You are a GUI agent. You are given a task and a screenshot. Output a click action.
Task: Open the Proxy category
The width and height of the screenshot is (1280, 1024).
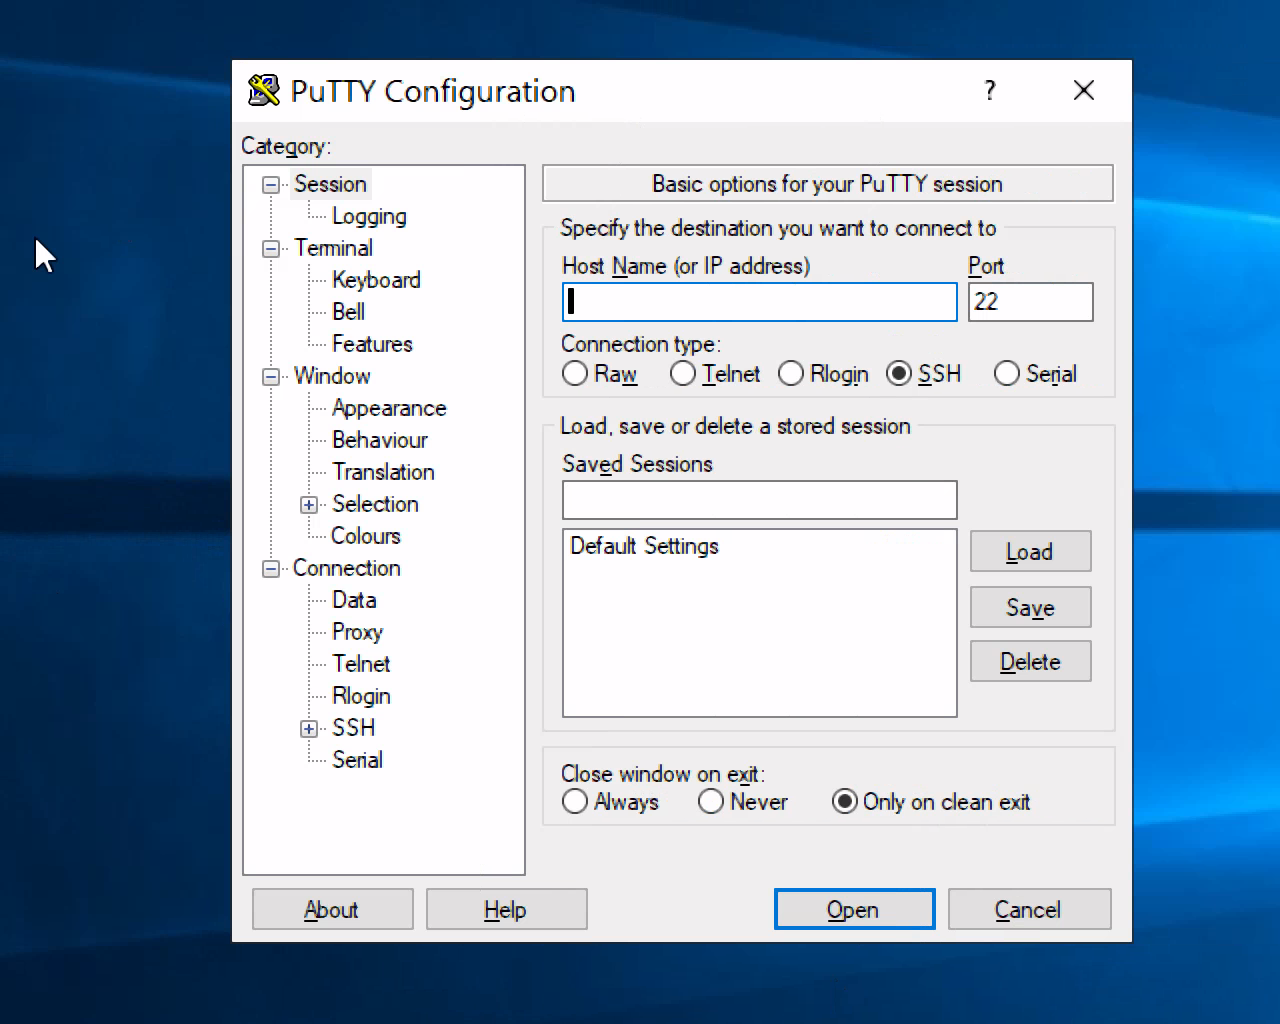357,632
